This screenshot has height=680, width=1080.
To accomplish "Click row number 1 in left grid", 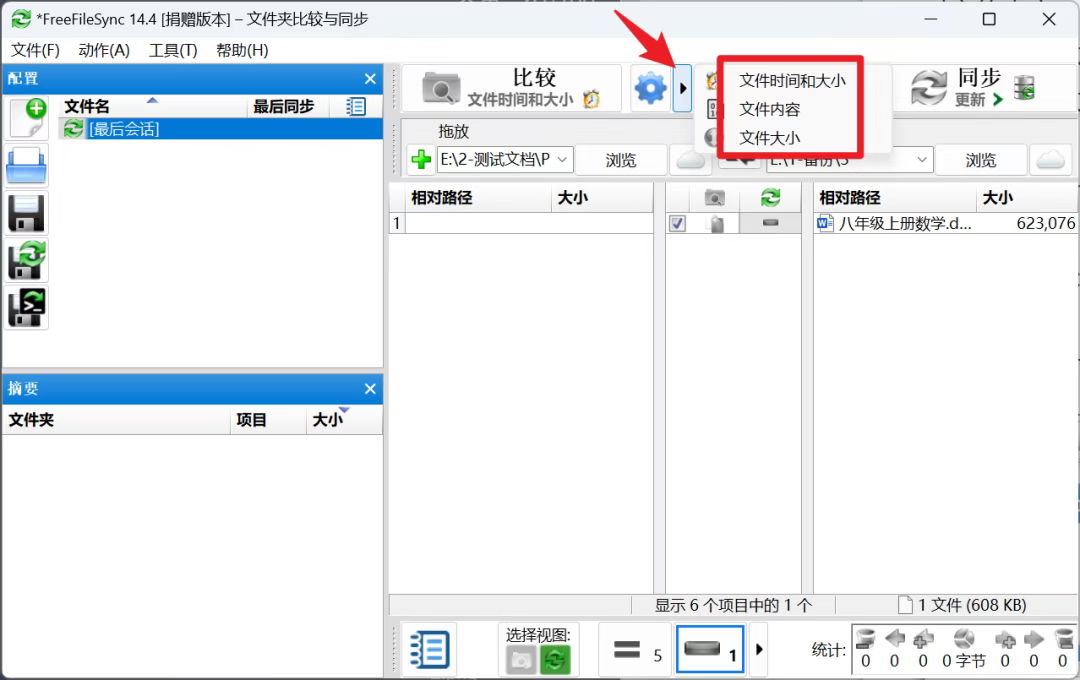I will (x=397, y=223).
